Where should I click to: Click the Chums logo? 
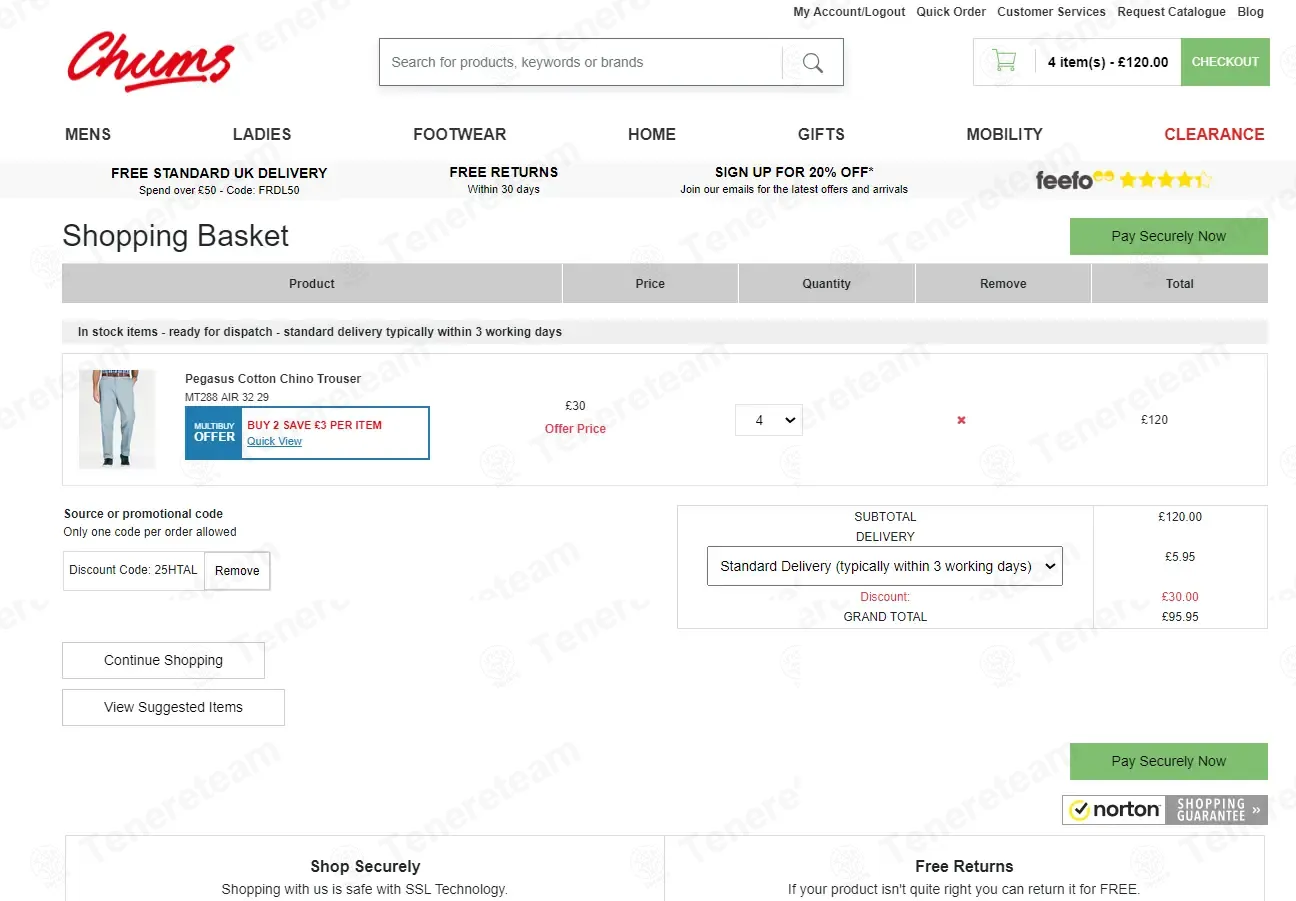tap(151, 61)
